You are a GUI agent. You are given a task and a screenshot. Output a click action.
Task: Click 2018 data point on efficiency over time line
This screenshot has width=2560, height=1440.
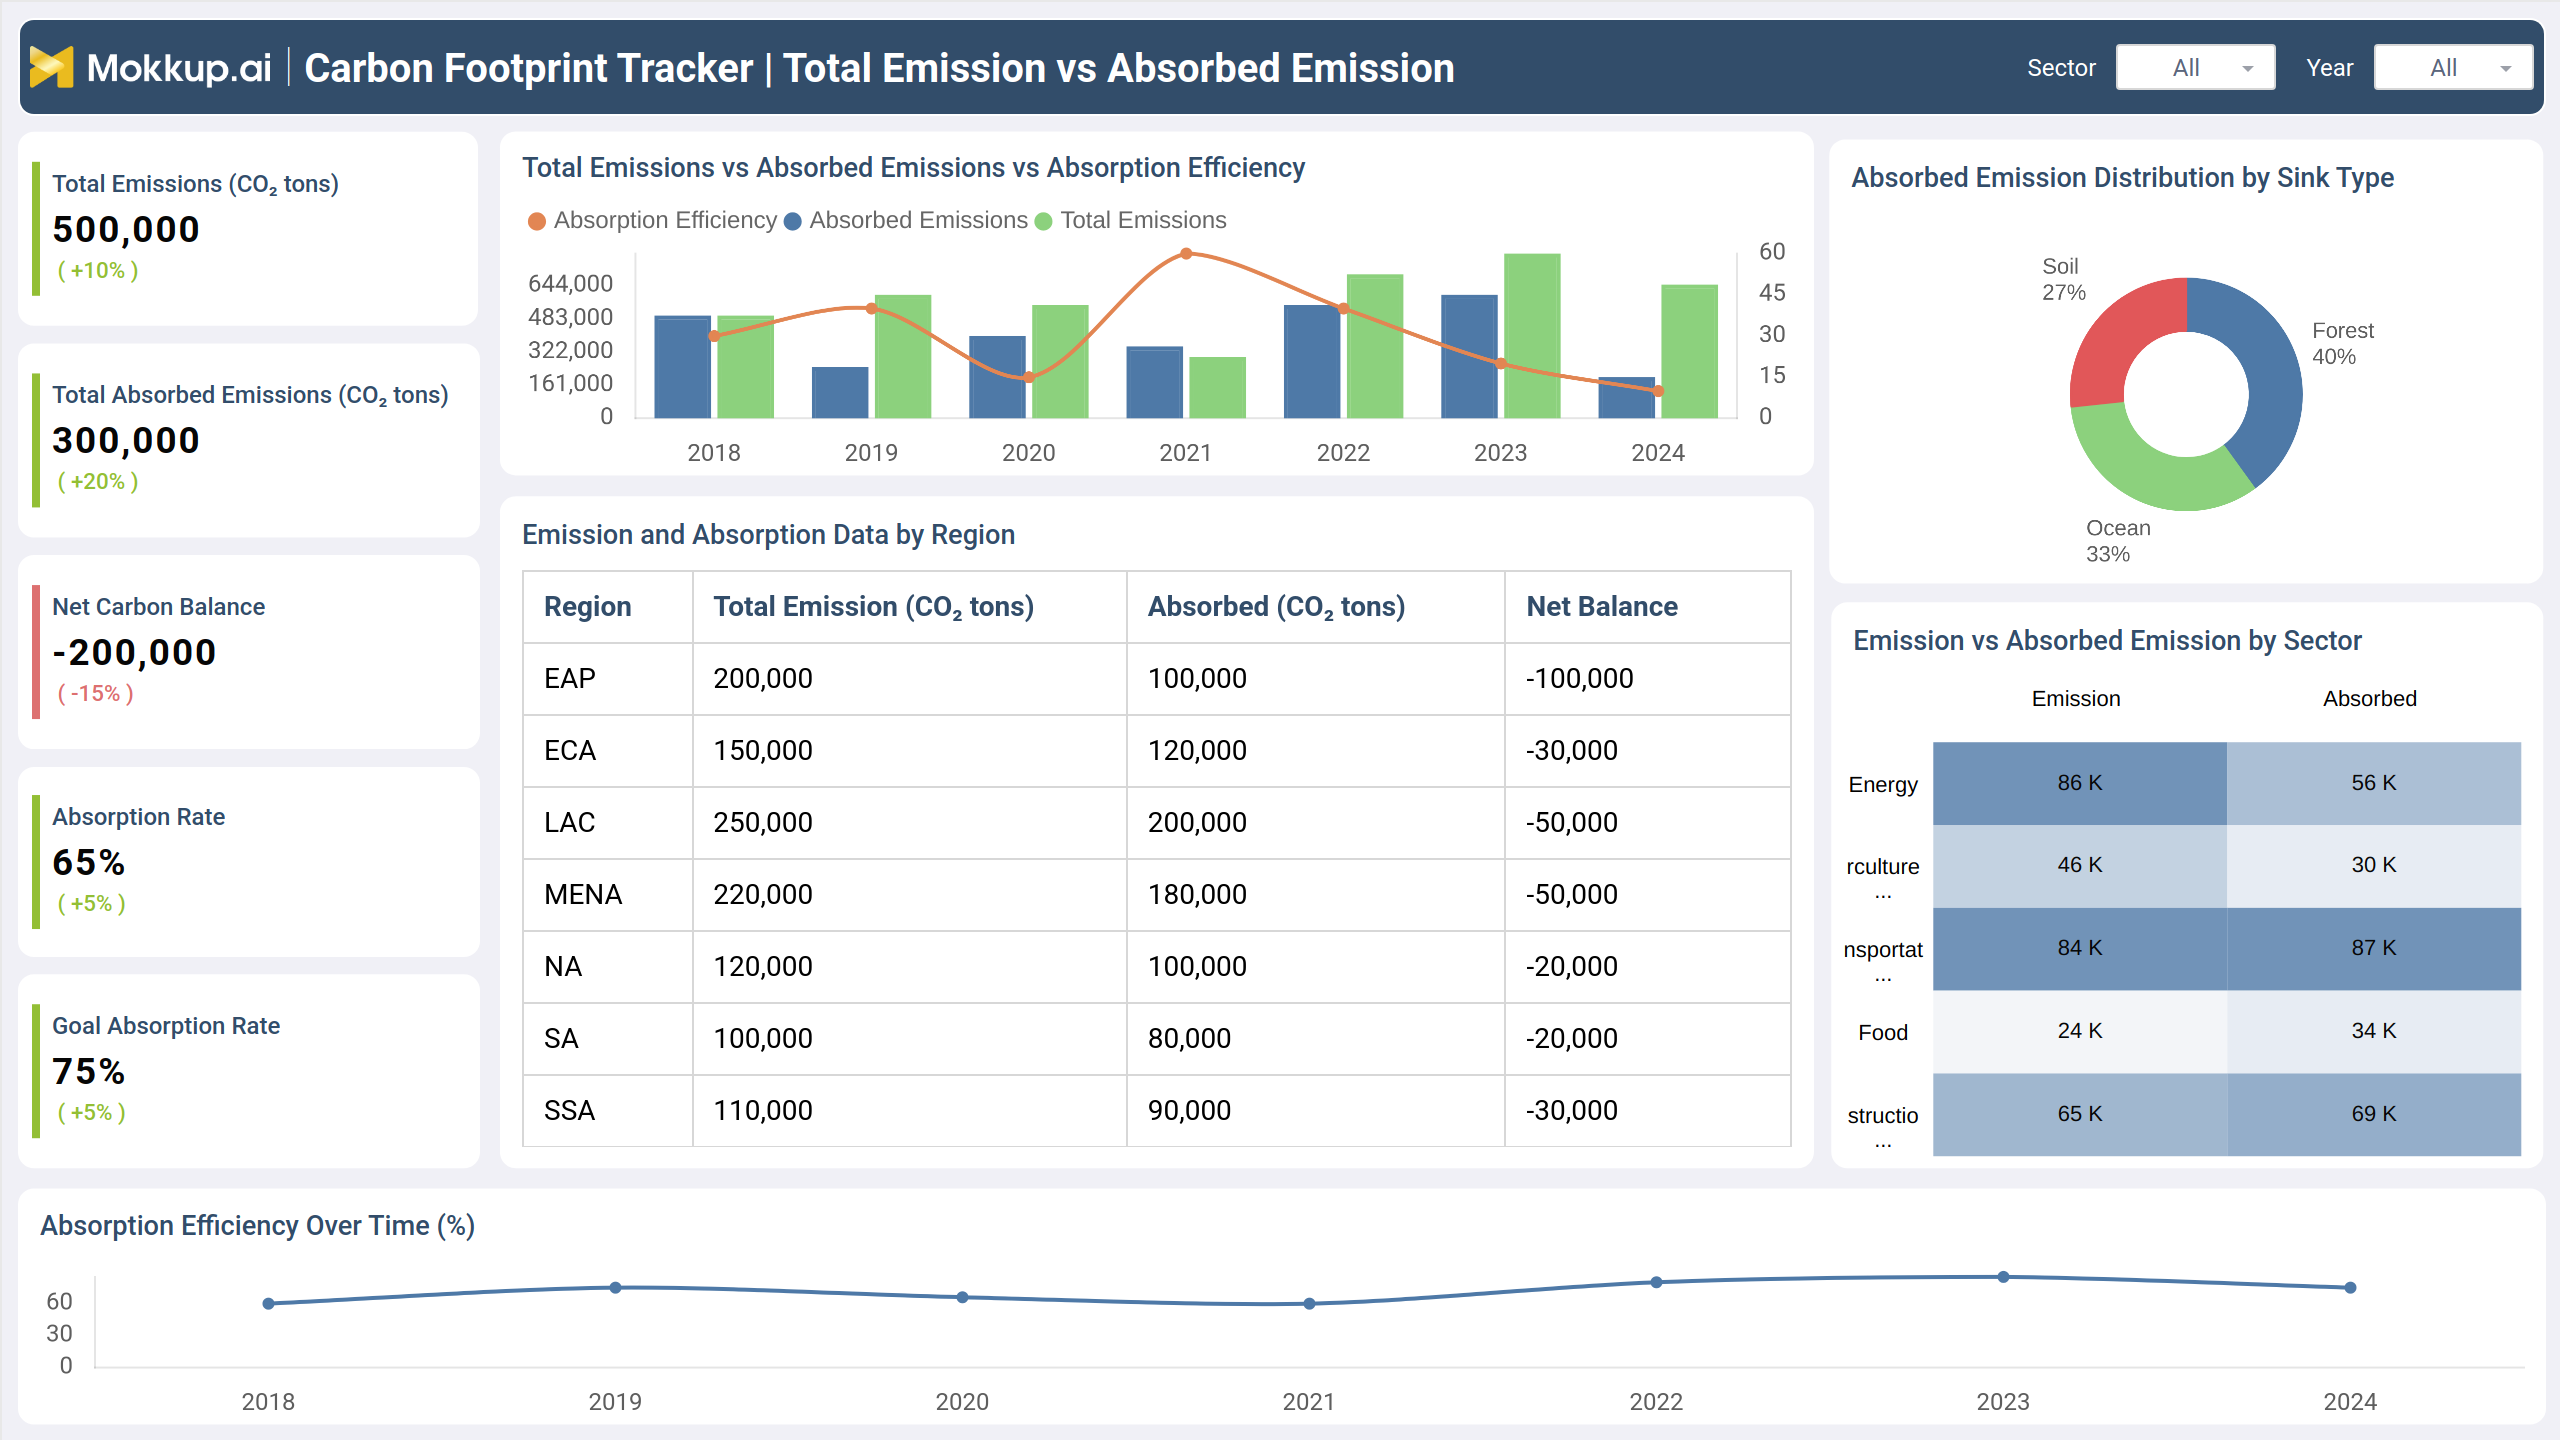coord(268,1304)
